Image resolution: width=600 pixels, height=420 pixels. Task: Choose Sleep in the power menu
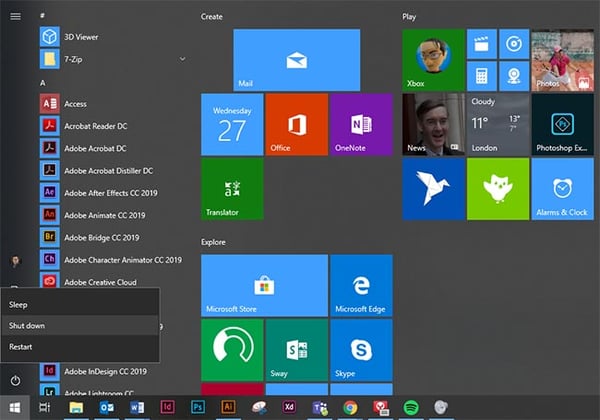[x=19, y=304]
